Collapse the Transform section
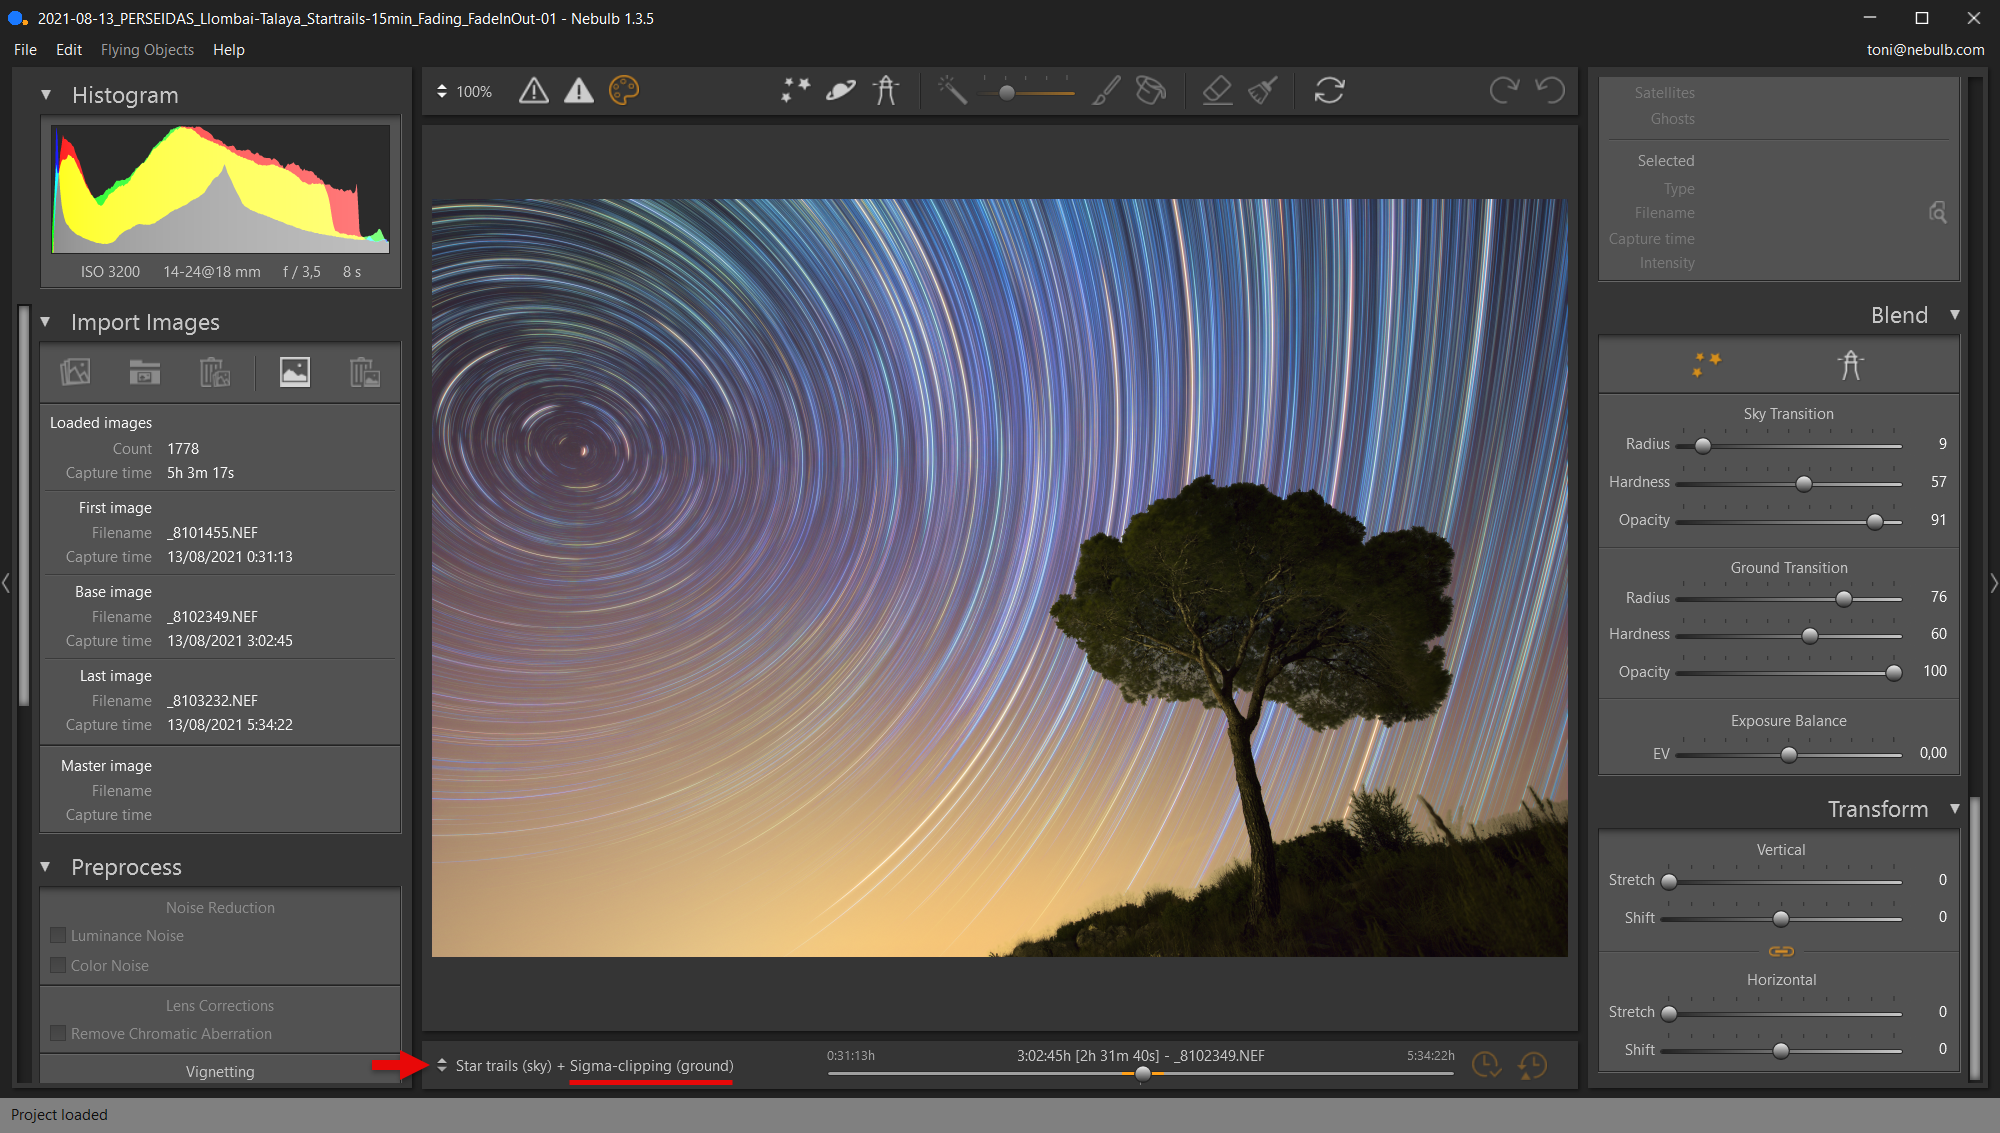The height and width of the screenshot is (1133, 2000). click(x=1955, y=809)
